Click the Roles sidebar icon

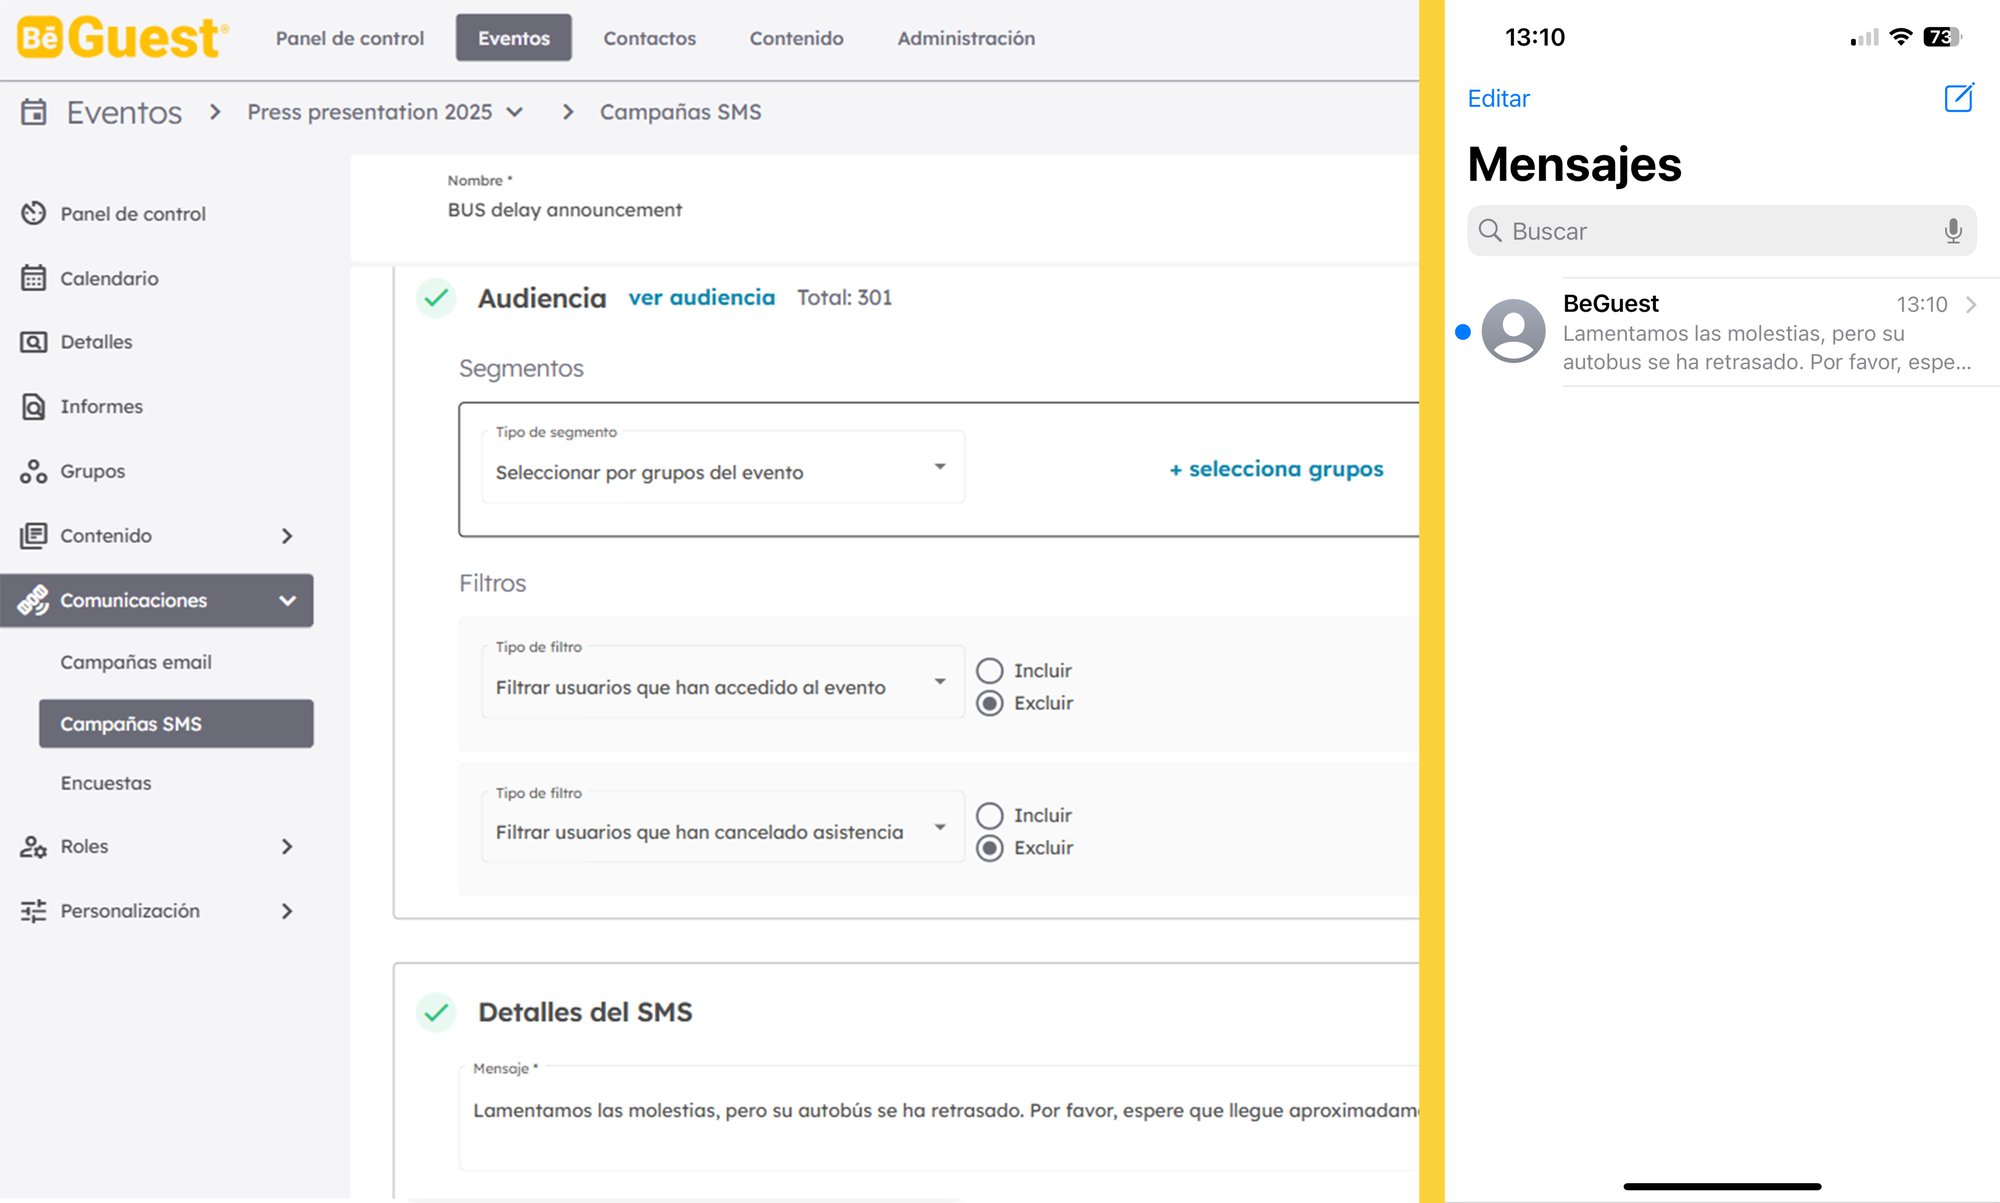34,846
